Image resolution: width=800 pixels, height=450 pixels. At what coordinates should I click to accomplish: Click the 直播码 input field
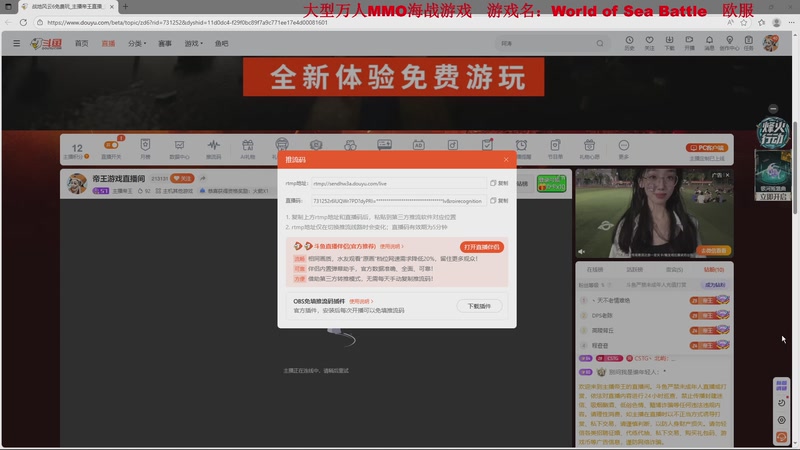(398, 201)
